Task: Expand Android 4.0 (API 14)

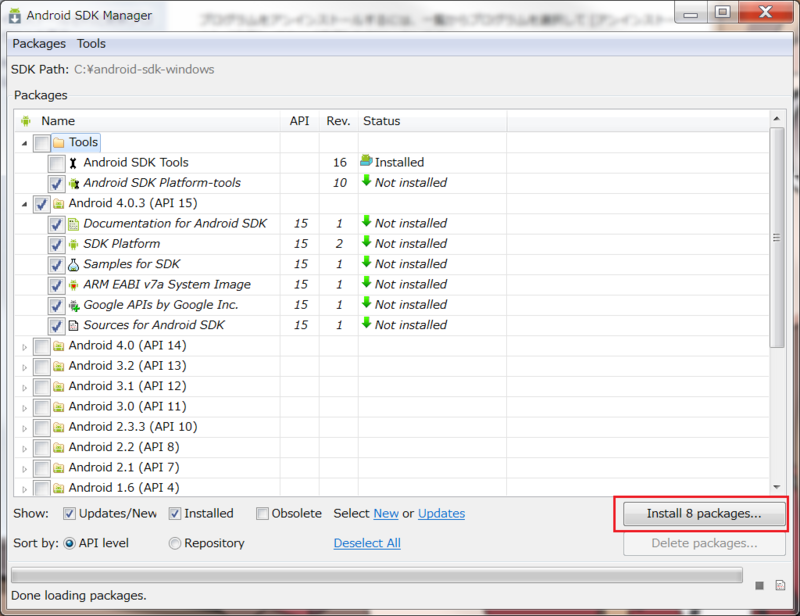Action: [24, 347]
